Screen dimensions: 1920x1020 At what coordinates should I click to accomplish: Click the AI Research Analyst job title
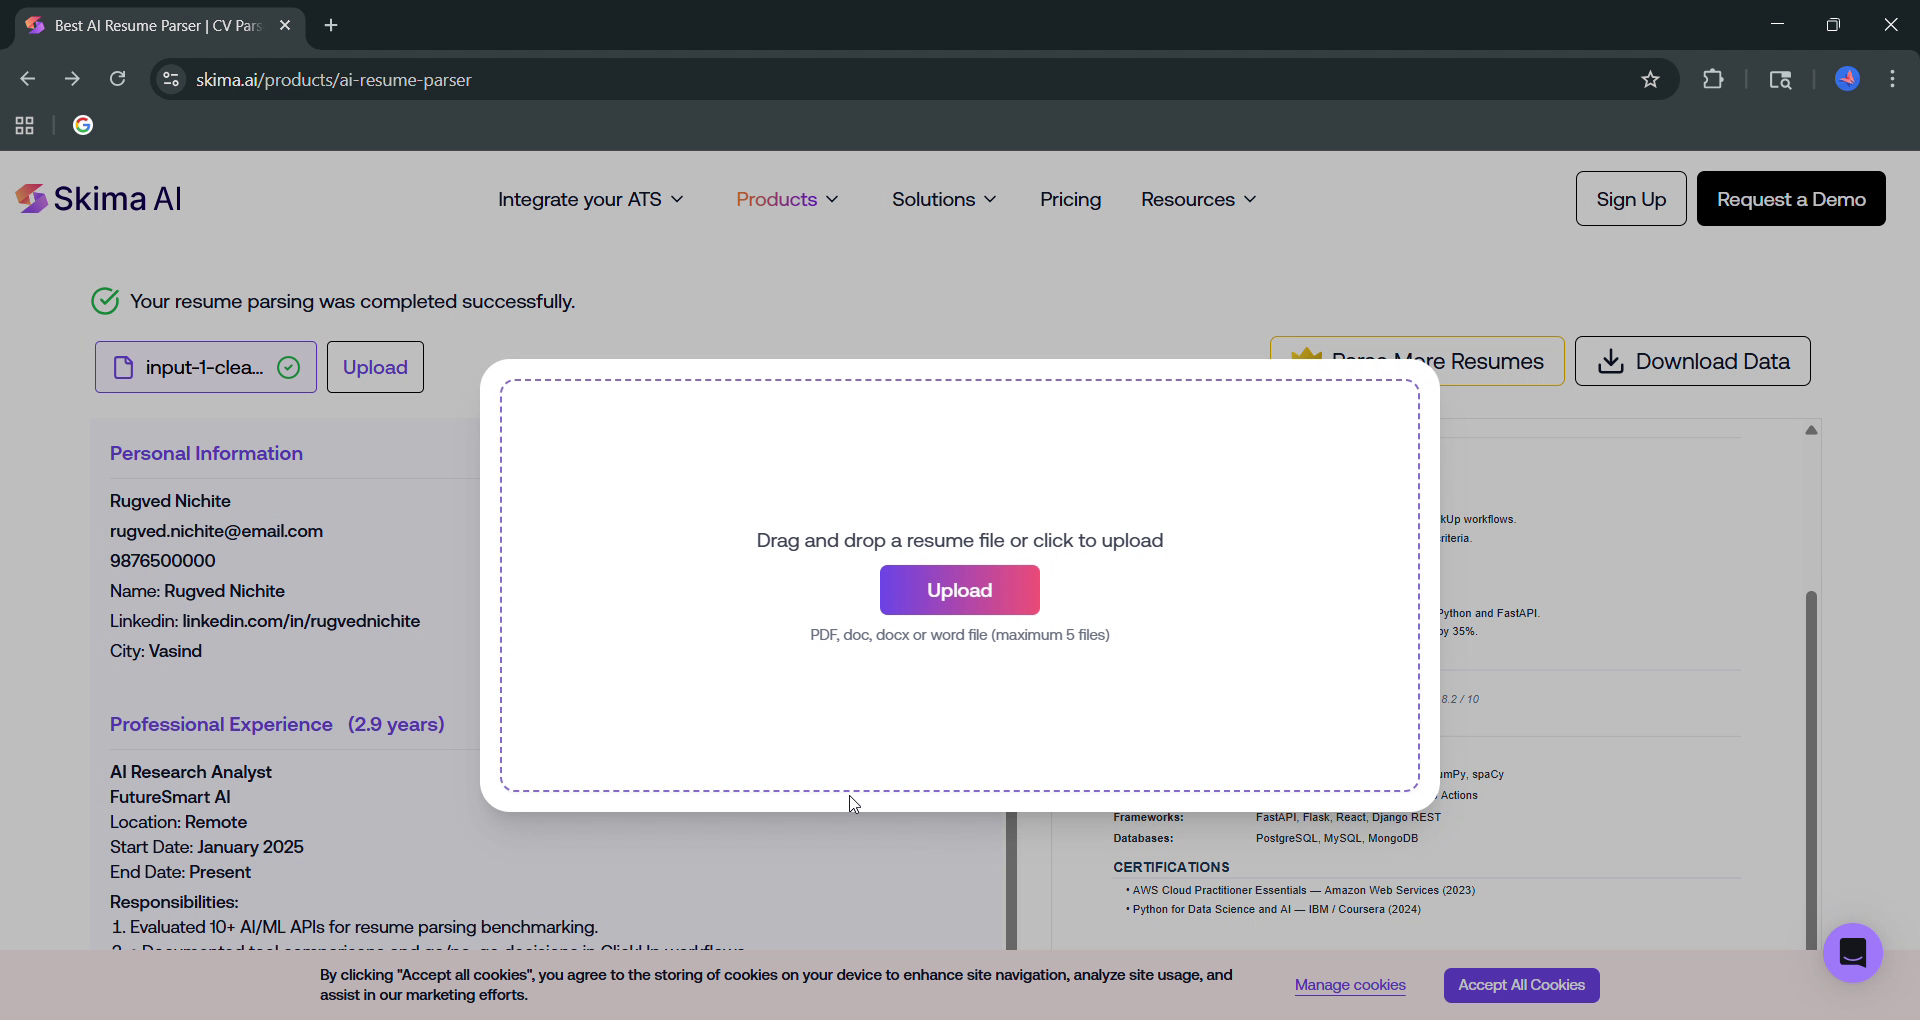190,772
